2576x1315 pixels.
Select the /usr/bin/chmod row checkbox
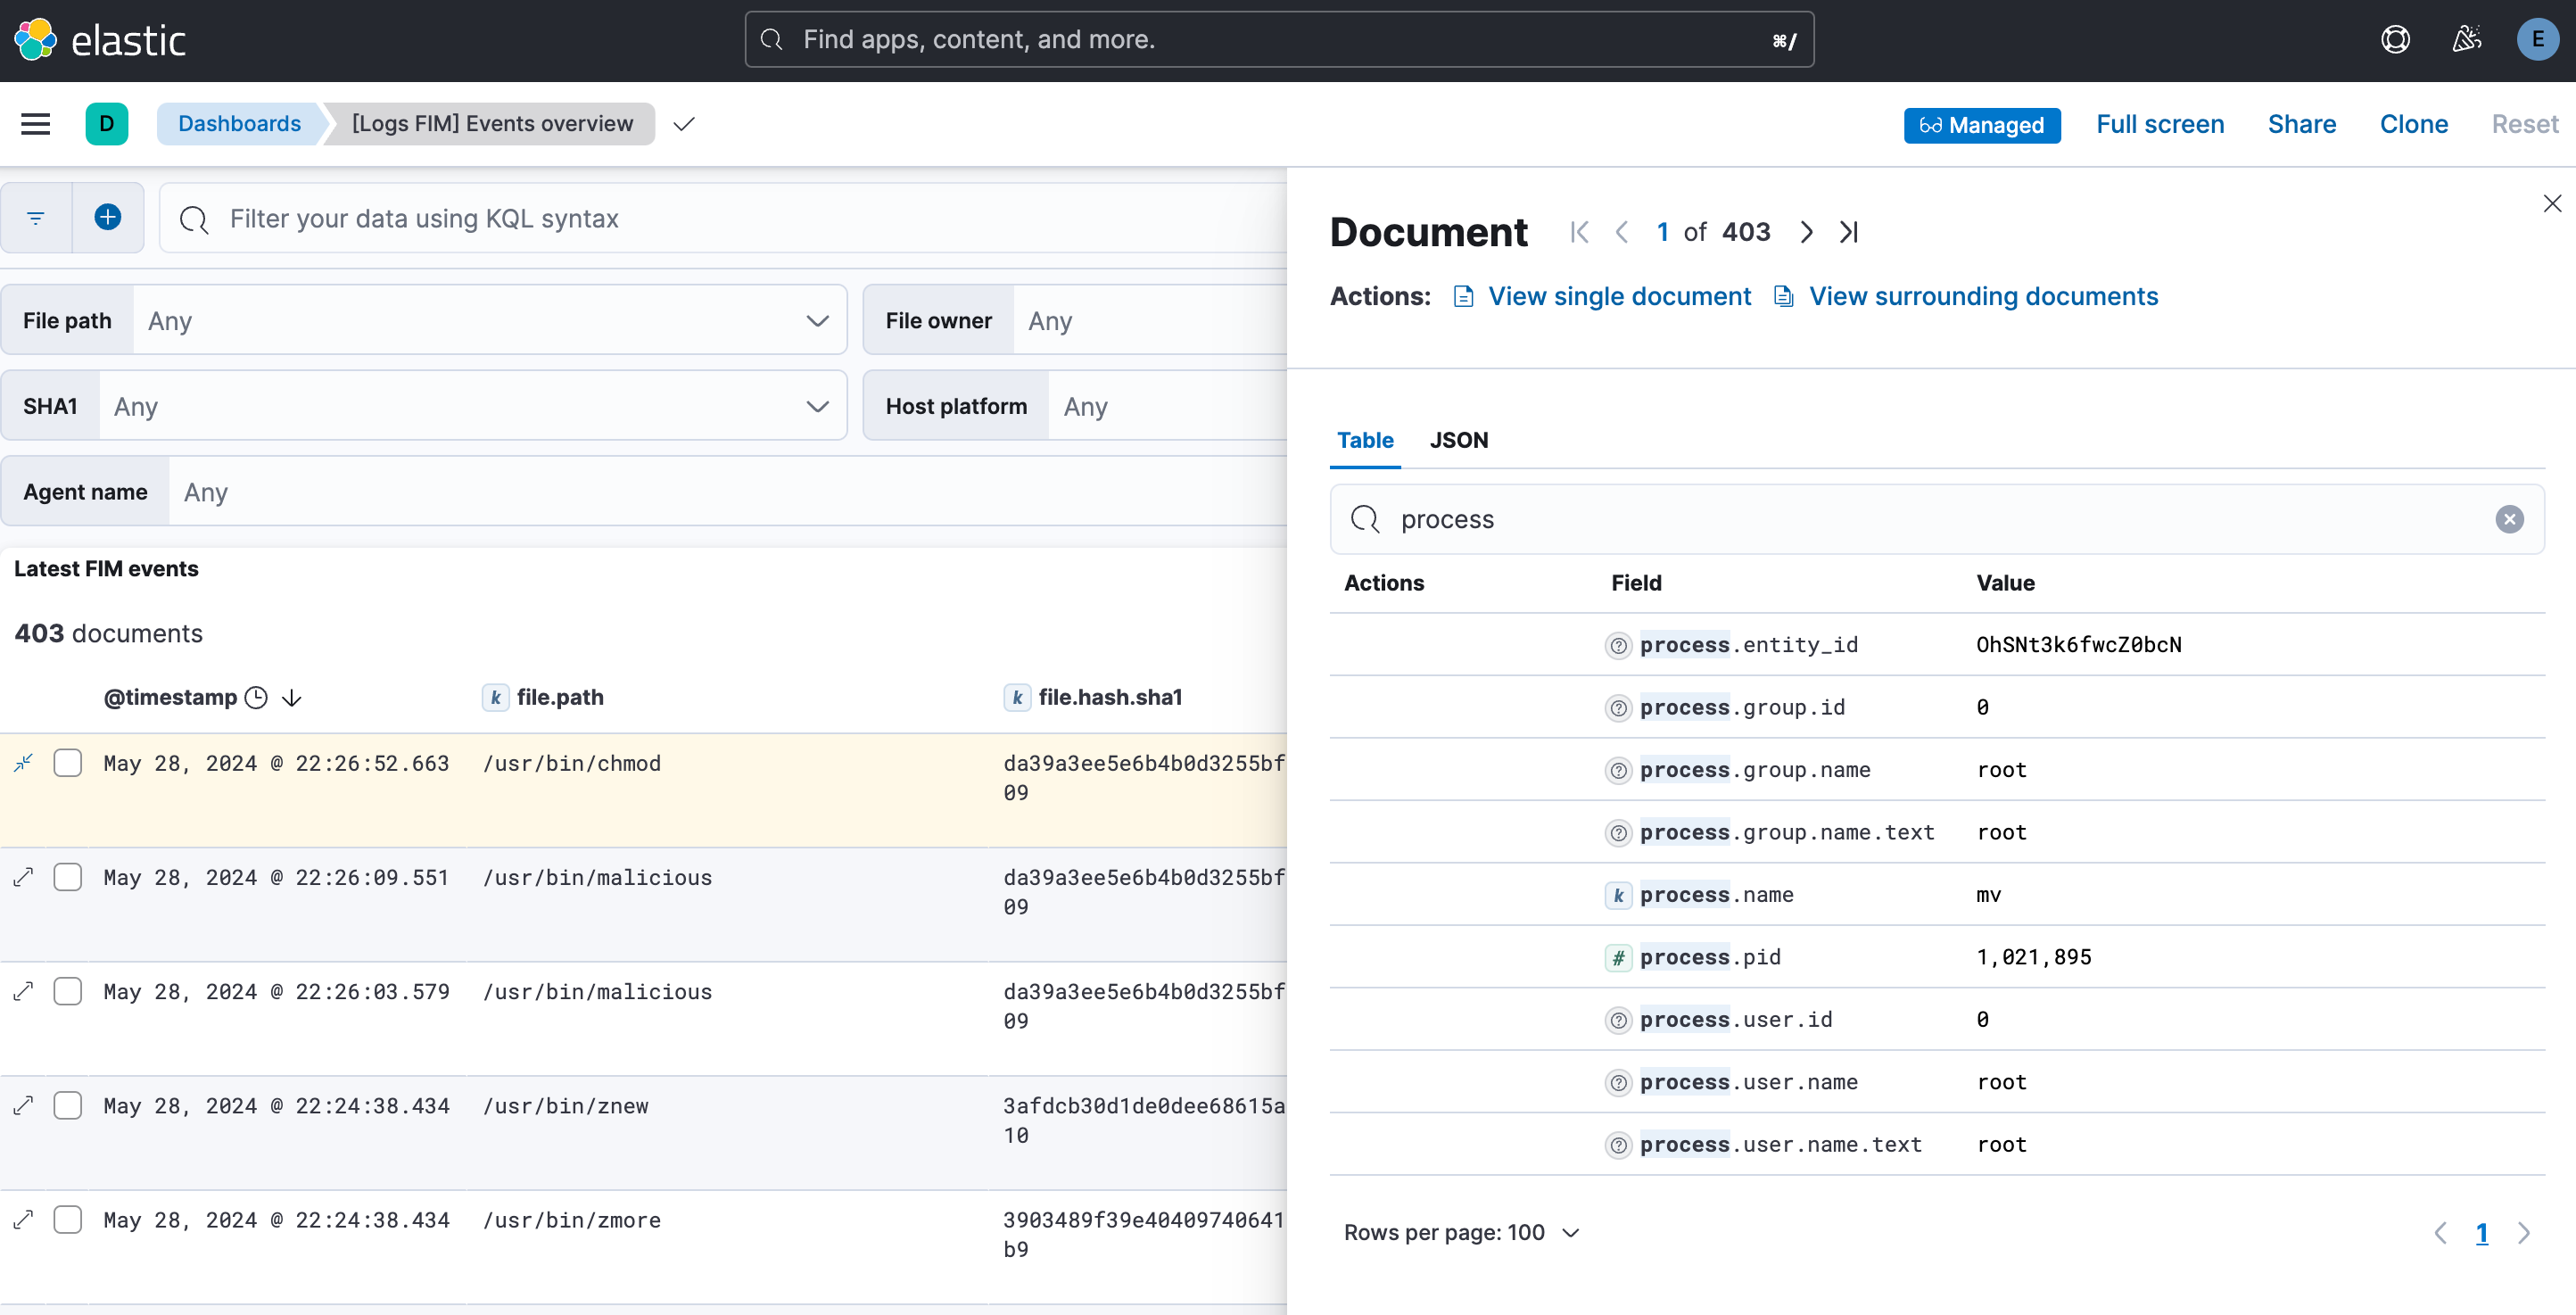tap(68, 763)
